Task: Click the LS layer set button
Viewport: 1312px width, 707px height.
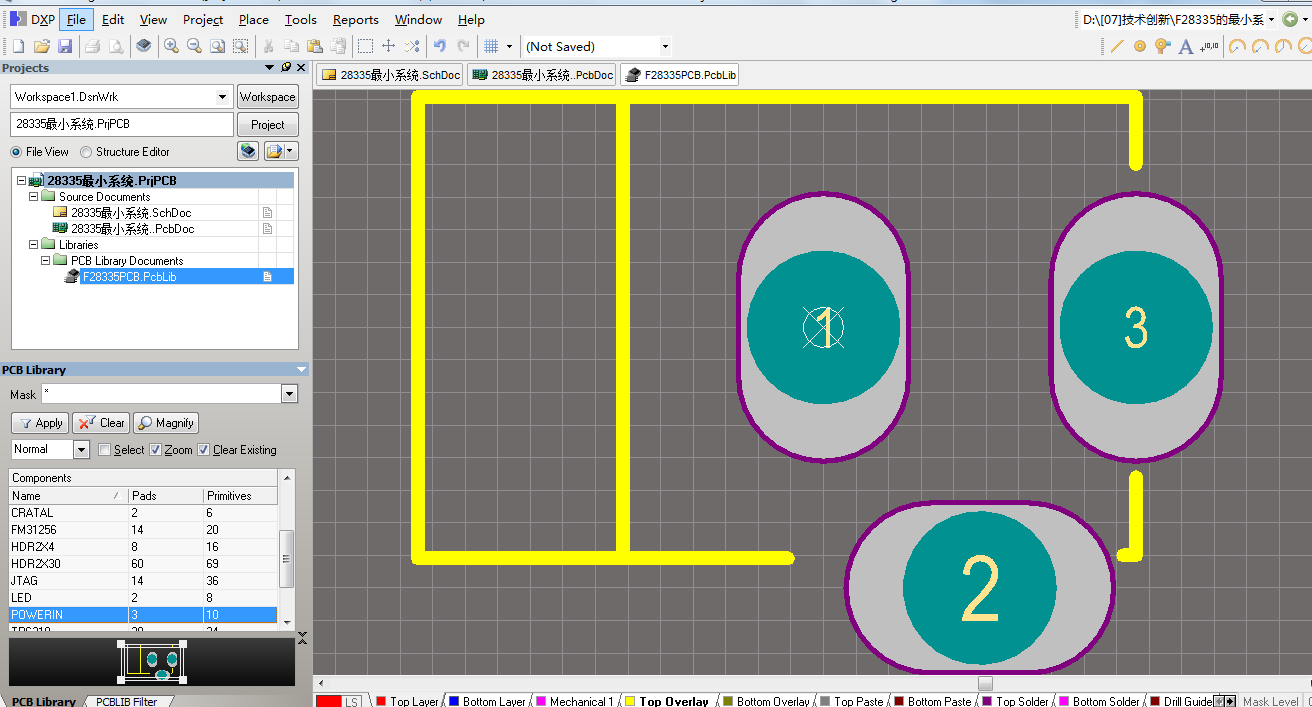Action: 353,701
